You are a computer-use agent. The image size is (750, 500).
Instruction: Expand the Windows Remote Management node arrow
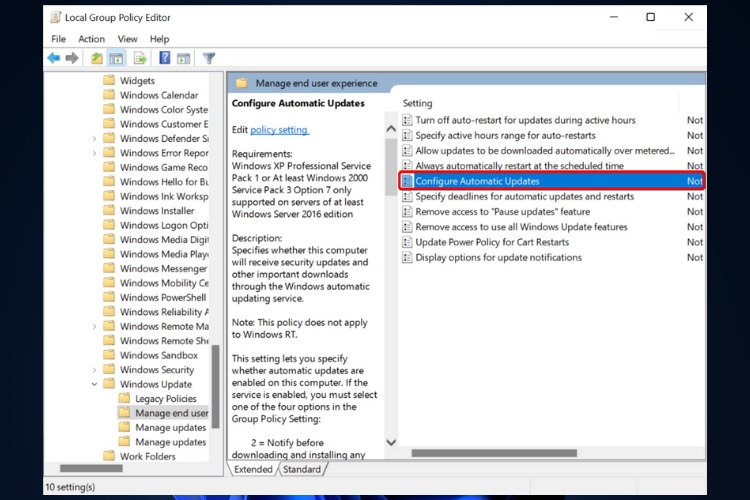(x=95, y=326)
